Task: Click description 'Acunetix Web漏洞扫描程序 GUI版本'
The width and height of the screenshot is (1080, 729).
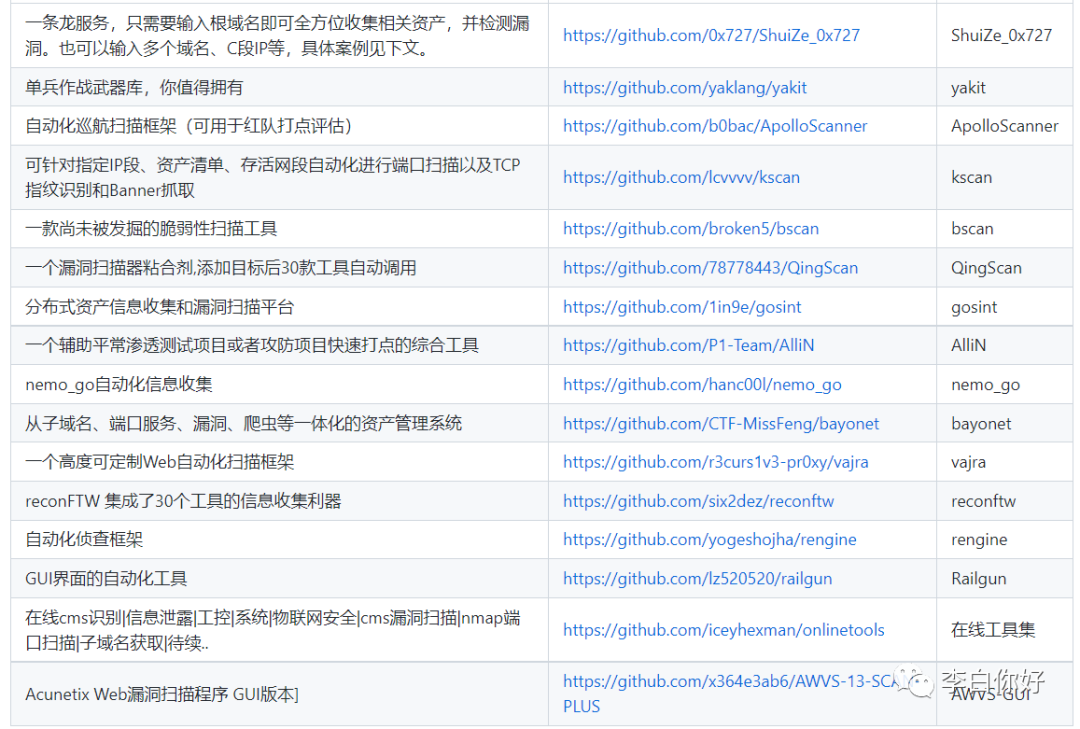Action: [160, 694]
